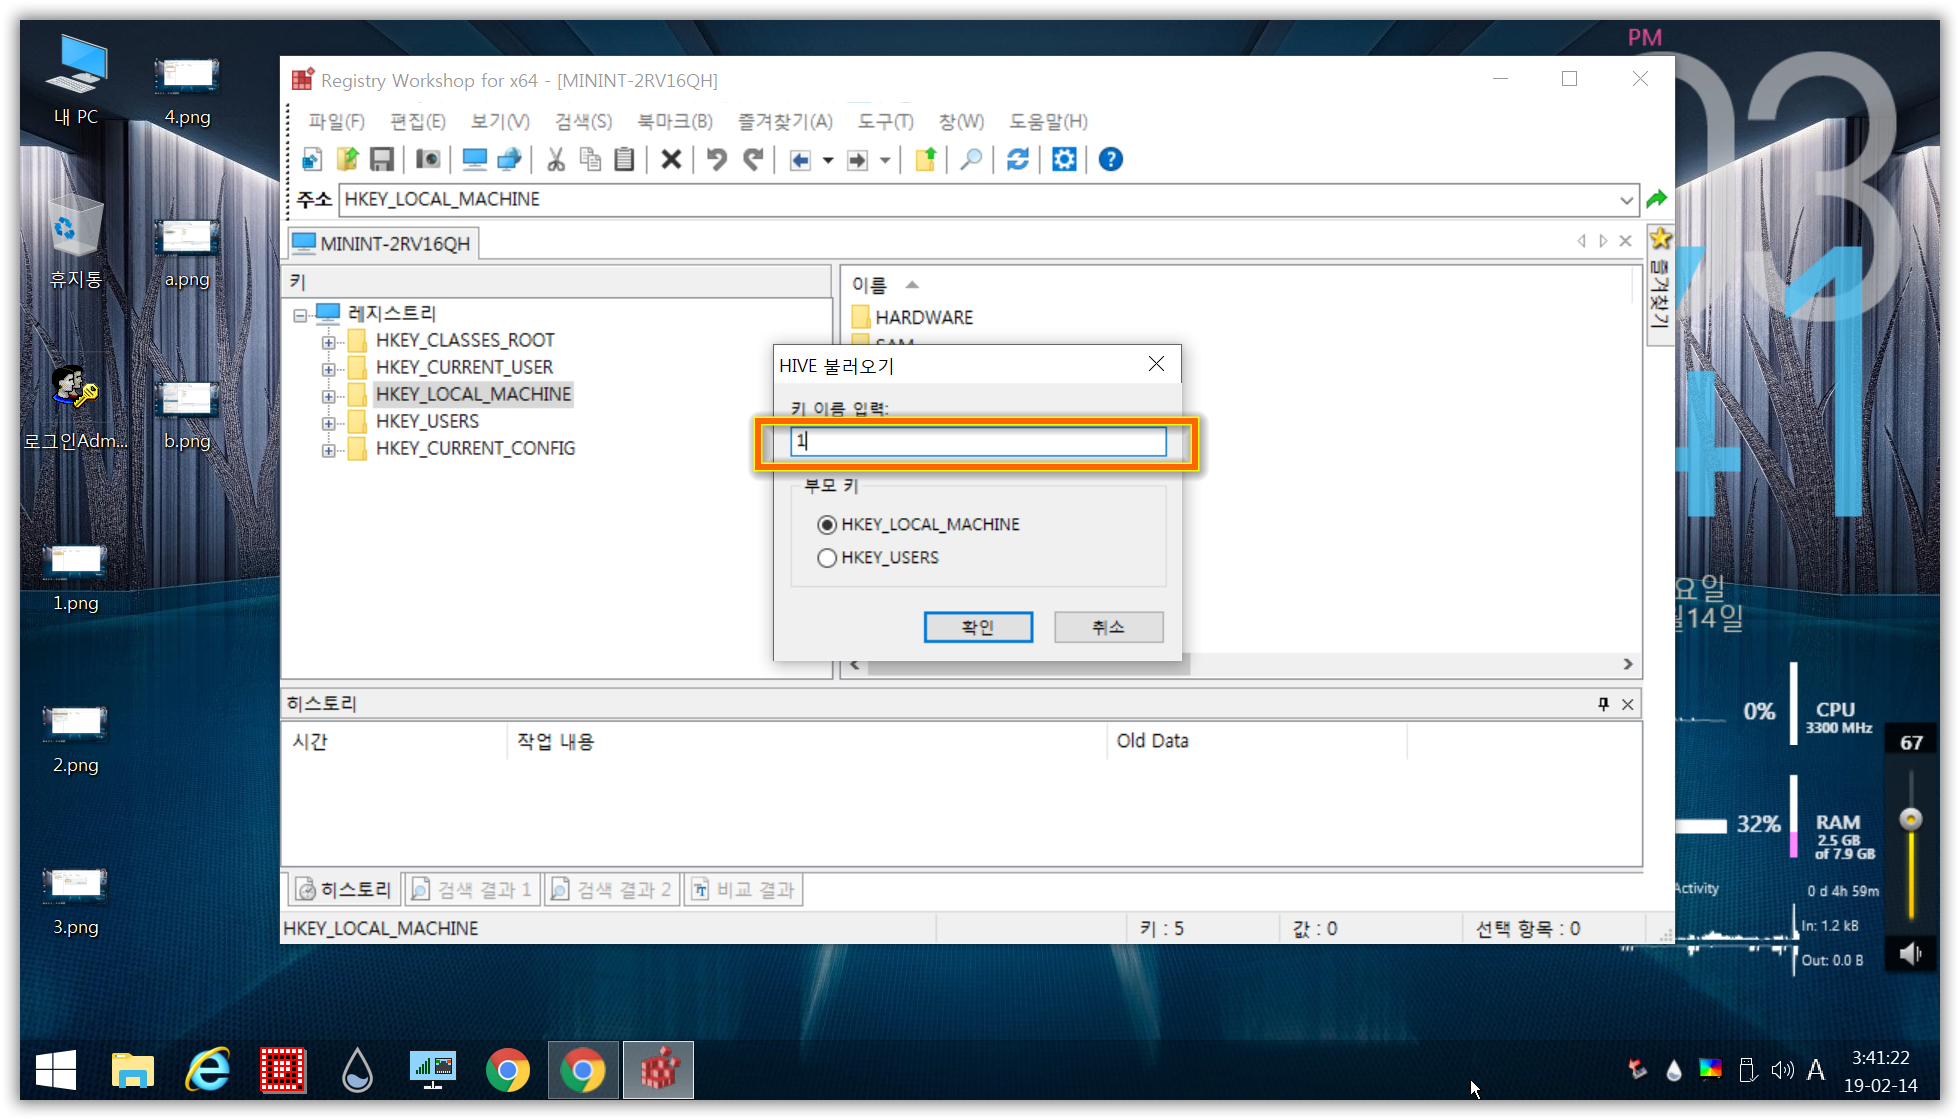Image resolution: width=1960 pixels, height=1120 pixels.
Task: Open the 검색(S) menu
Action: (584, 121)
